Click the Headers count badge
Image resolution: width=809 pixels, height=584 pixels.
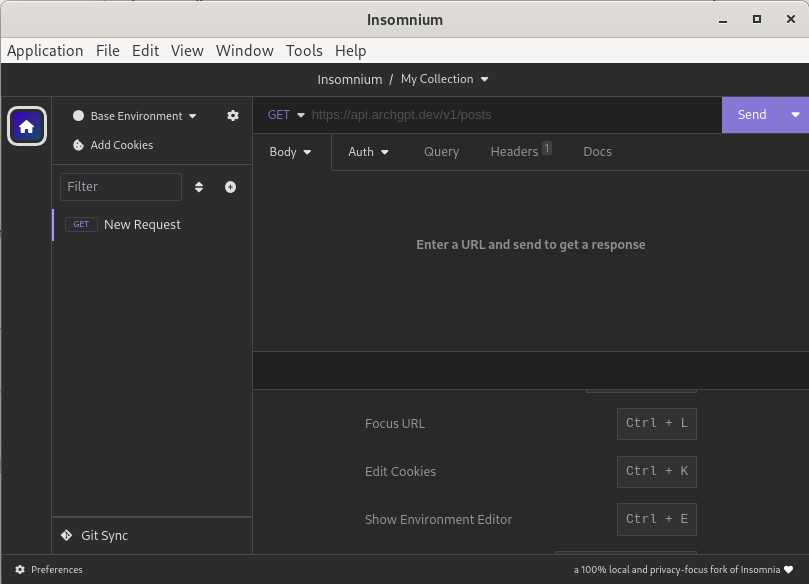[547, 148]
